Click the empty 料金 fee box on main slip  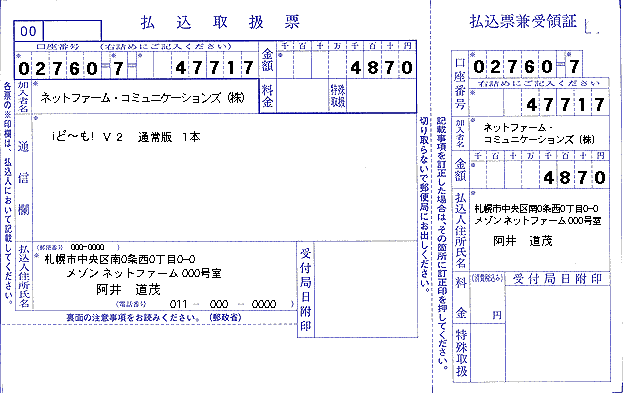click(x=303, y=96)
